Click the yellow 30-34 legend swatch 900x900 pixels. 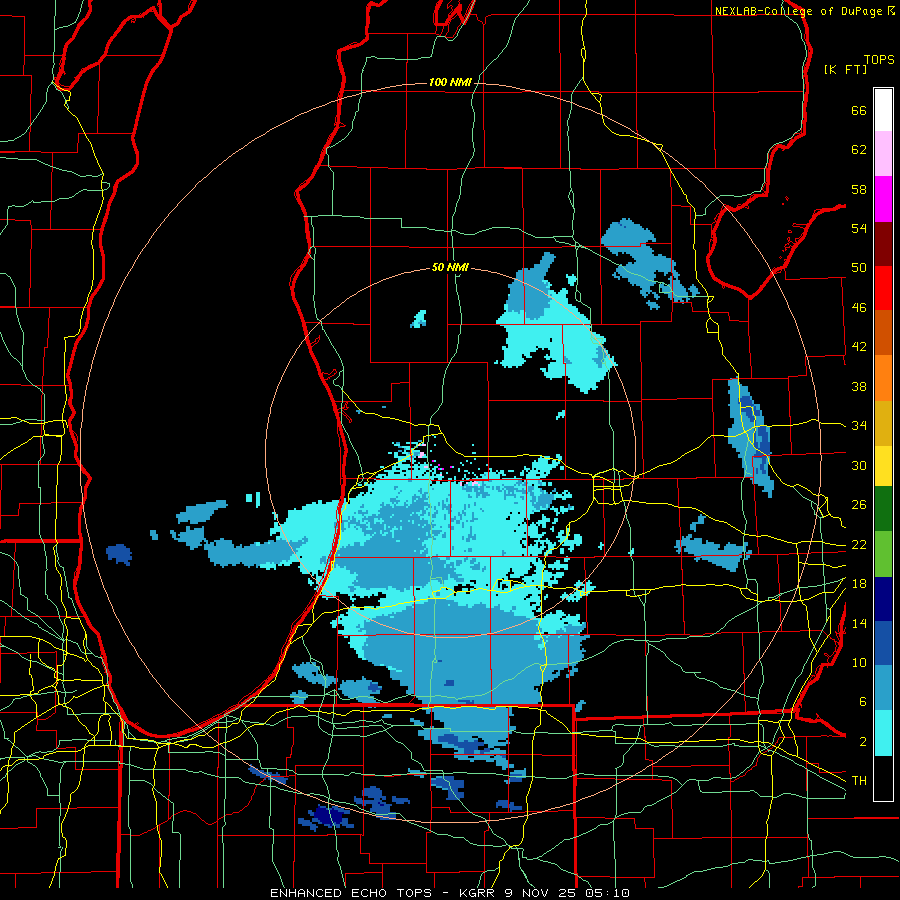coord(883,465)
